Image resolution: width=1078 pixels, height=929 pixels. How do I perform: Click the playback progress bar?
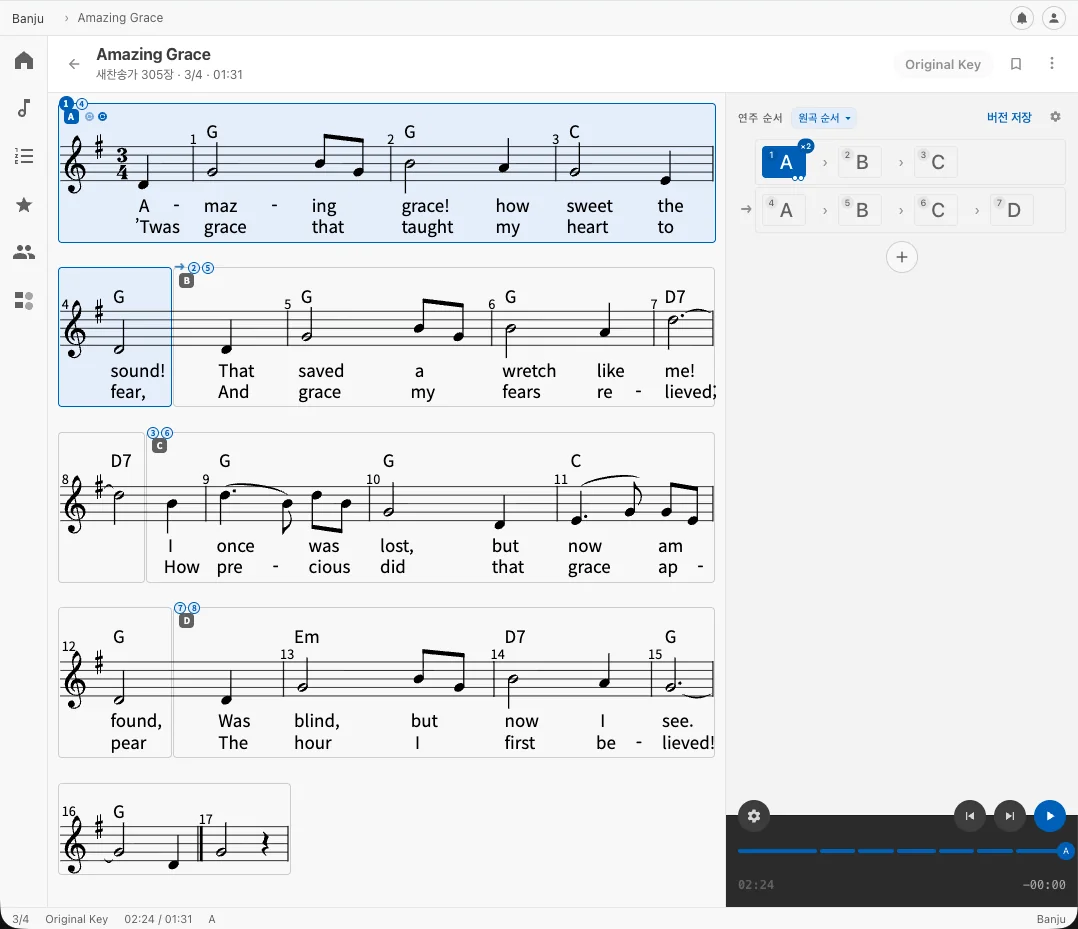[901, 851]
